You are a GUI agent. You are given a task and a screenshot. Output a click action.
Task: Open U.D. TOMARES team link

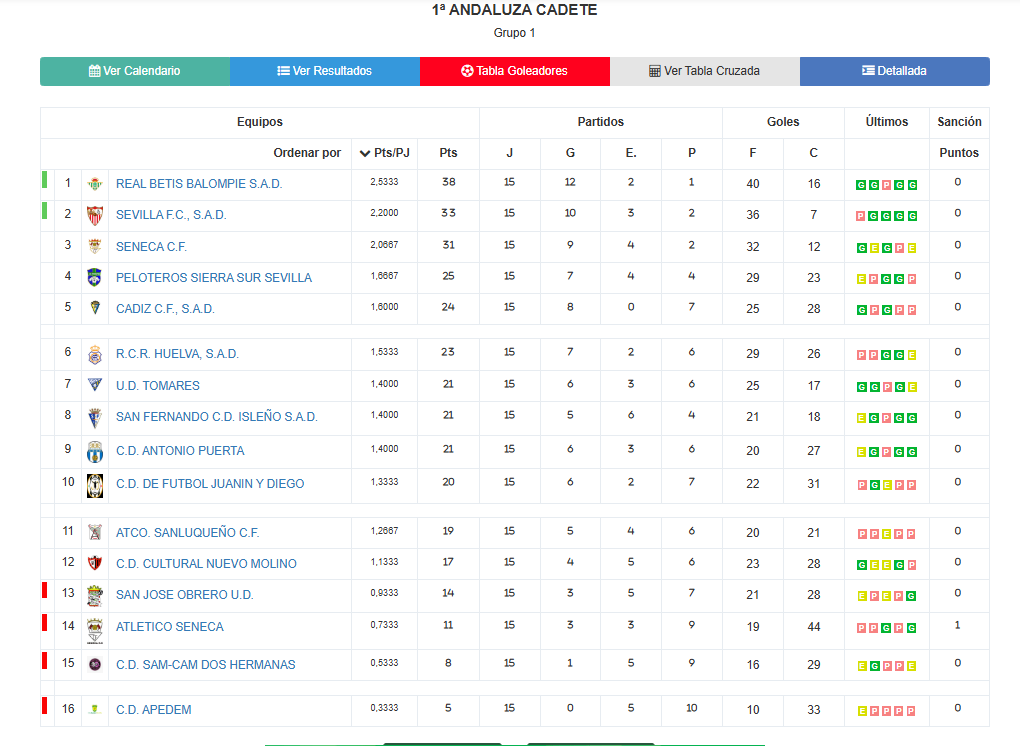click(x=158, y=386)
